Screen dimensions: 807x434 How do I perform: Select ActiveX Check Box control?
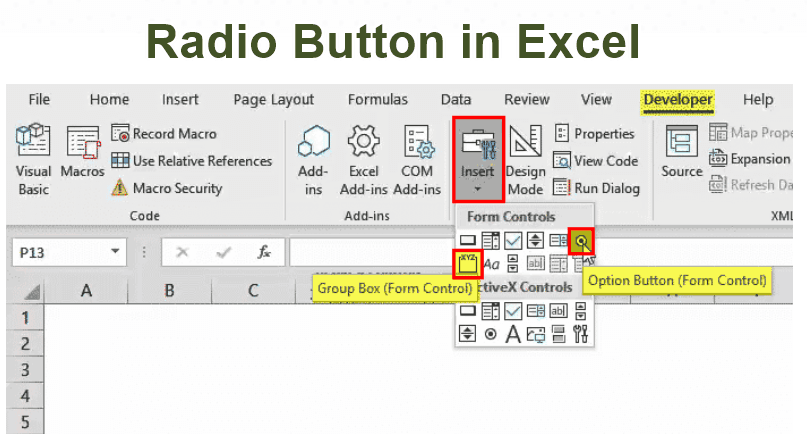(x=513, y=310)
